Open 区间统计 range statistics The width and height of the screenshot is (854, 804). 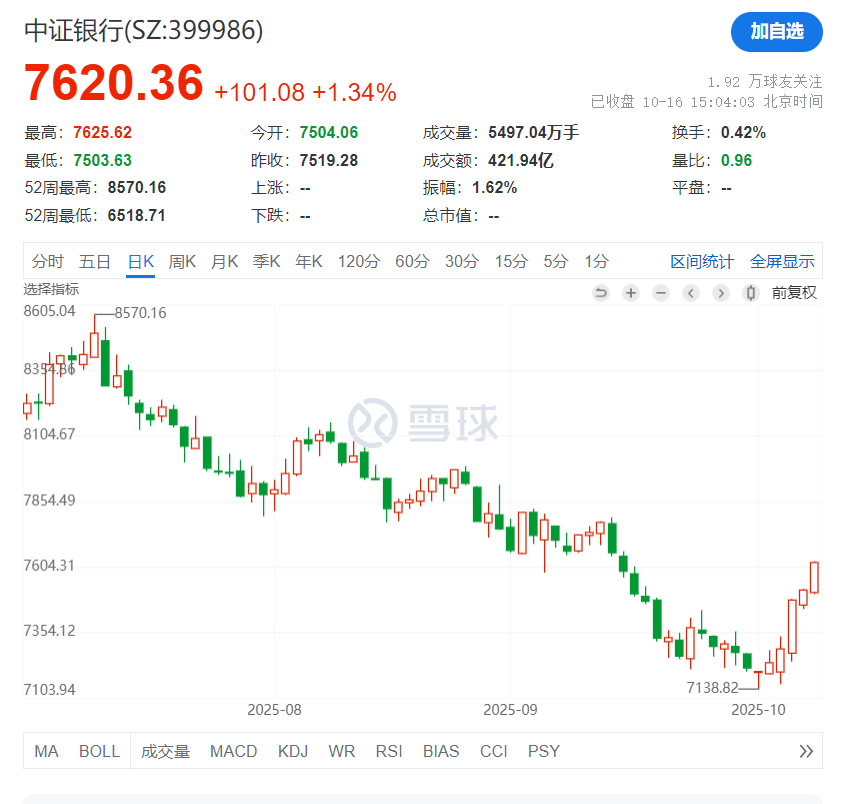click(x=702, y=261)
